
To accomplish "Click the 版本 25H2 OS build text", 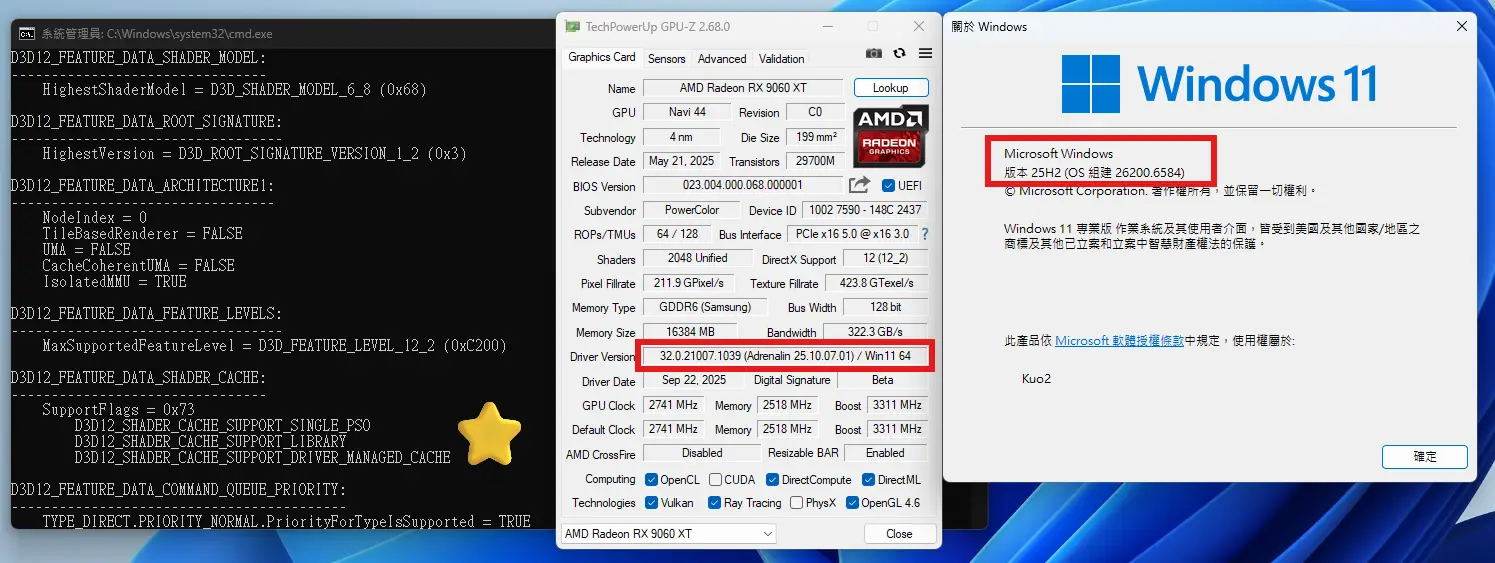I will [1094, 172].
